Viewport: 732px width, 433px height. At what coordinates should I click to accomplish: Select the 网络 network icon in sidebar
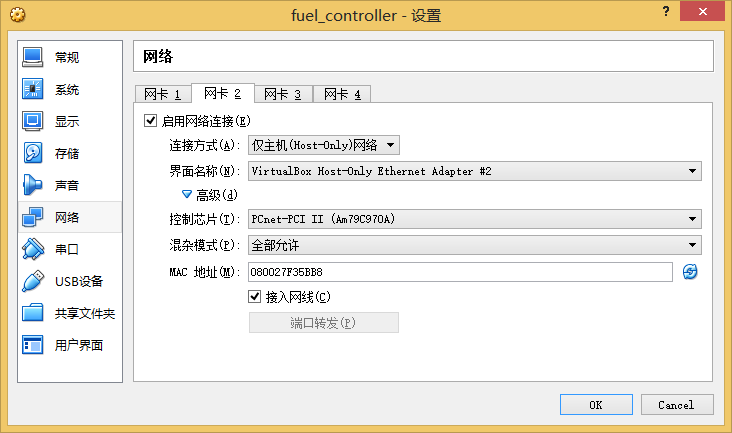point(33,217)
